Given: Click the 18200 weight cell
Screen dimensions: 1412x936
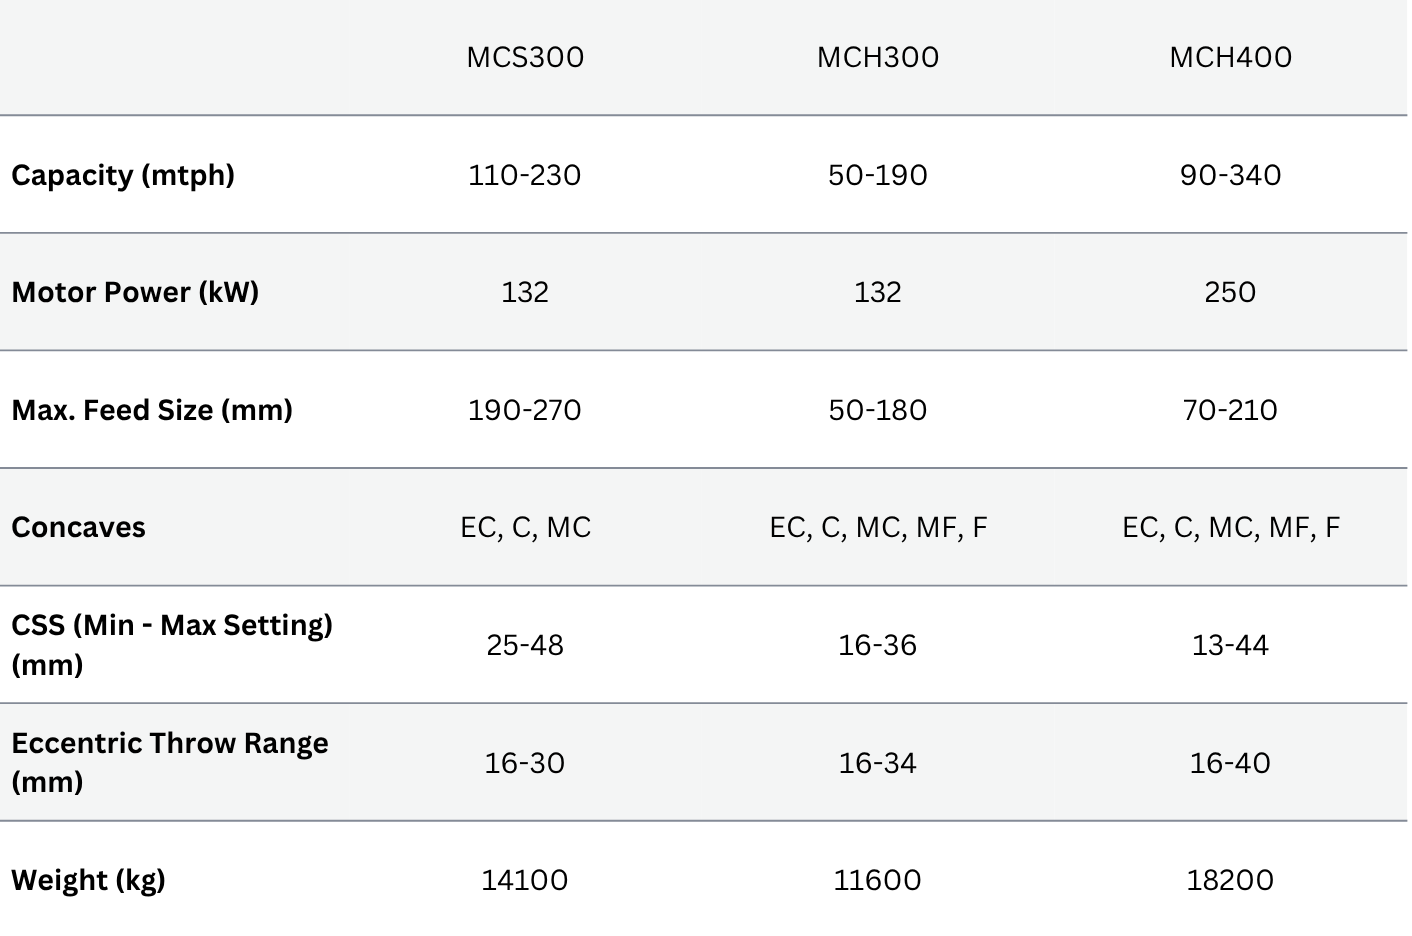Looking at the screenshot, I should pyautogui.click(x=1230, y=880).
